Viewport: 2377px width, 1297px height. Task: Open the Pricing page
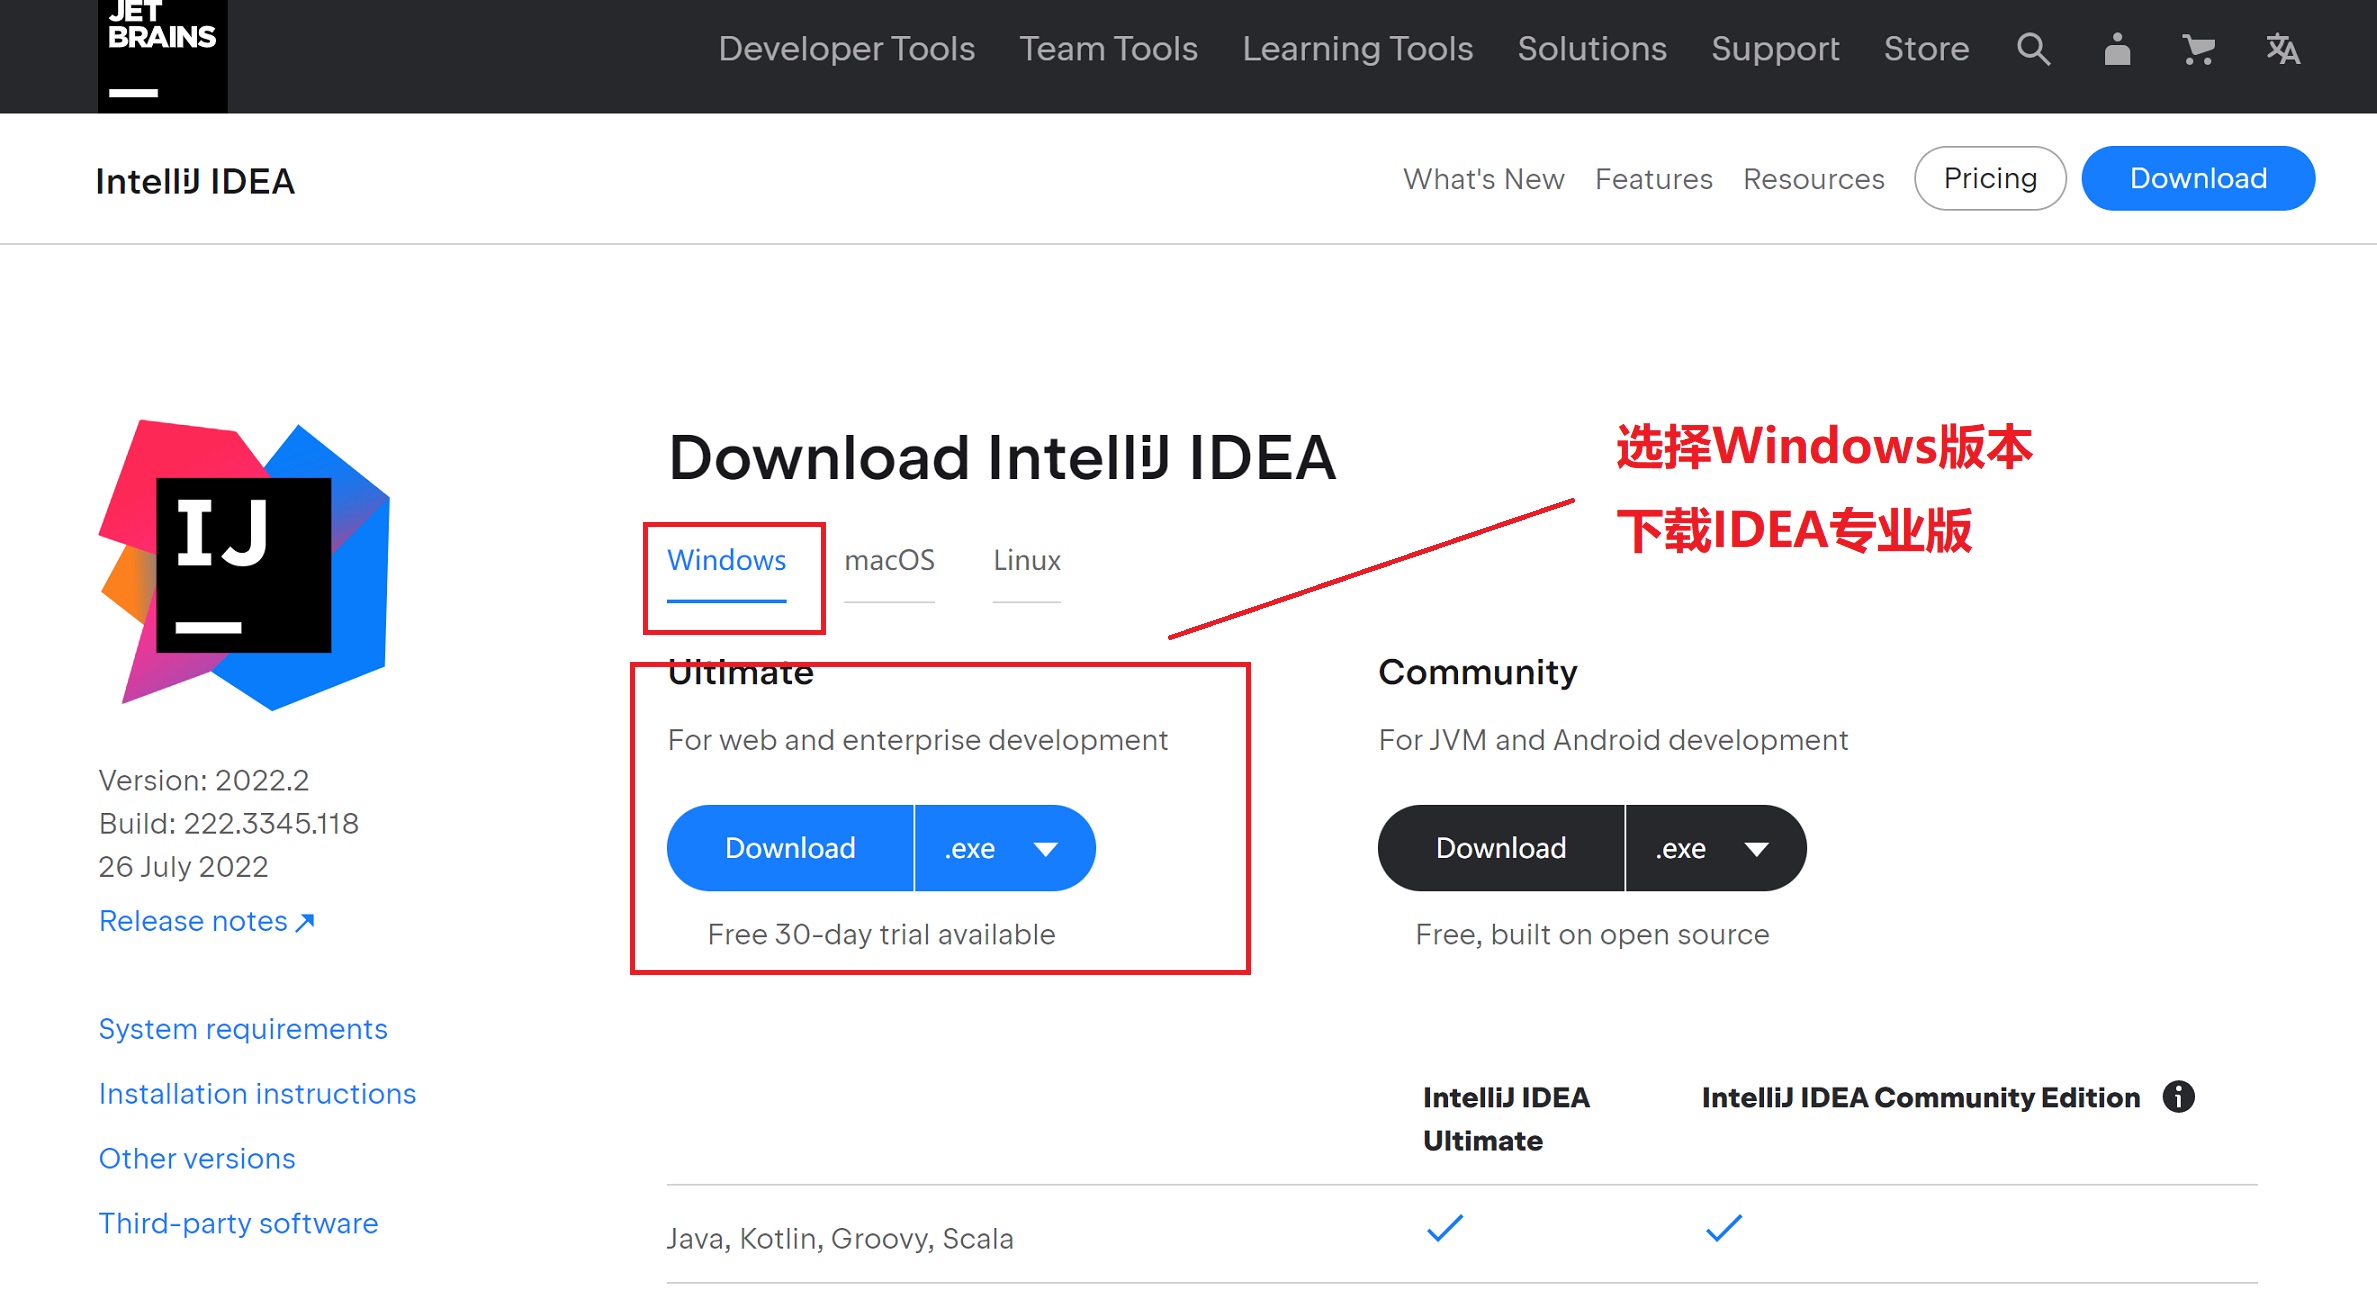[x=1991, y=179]
